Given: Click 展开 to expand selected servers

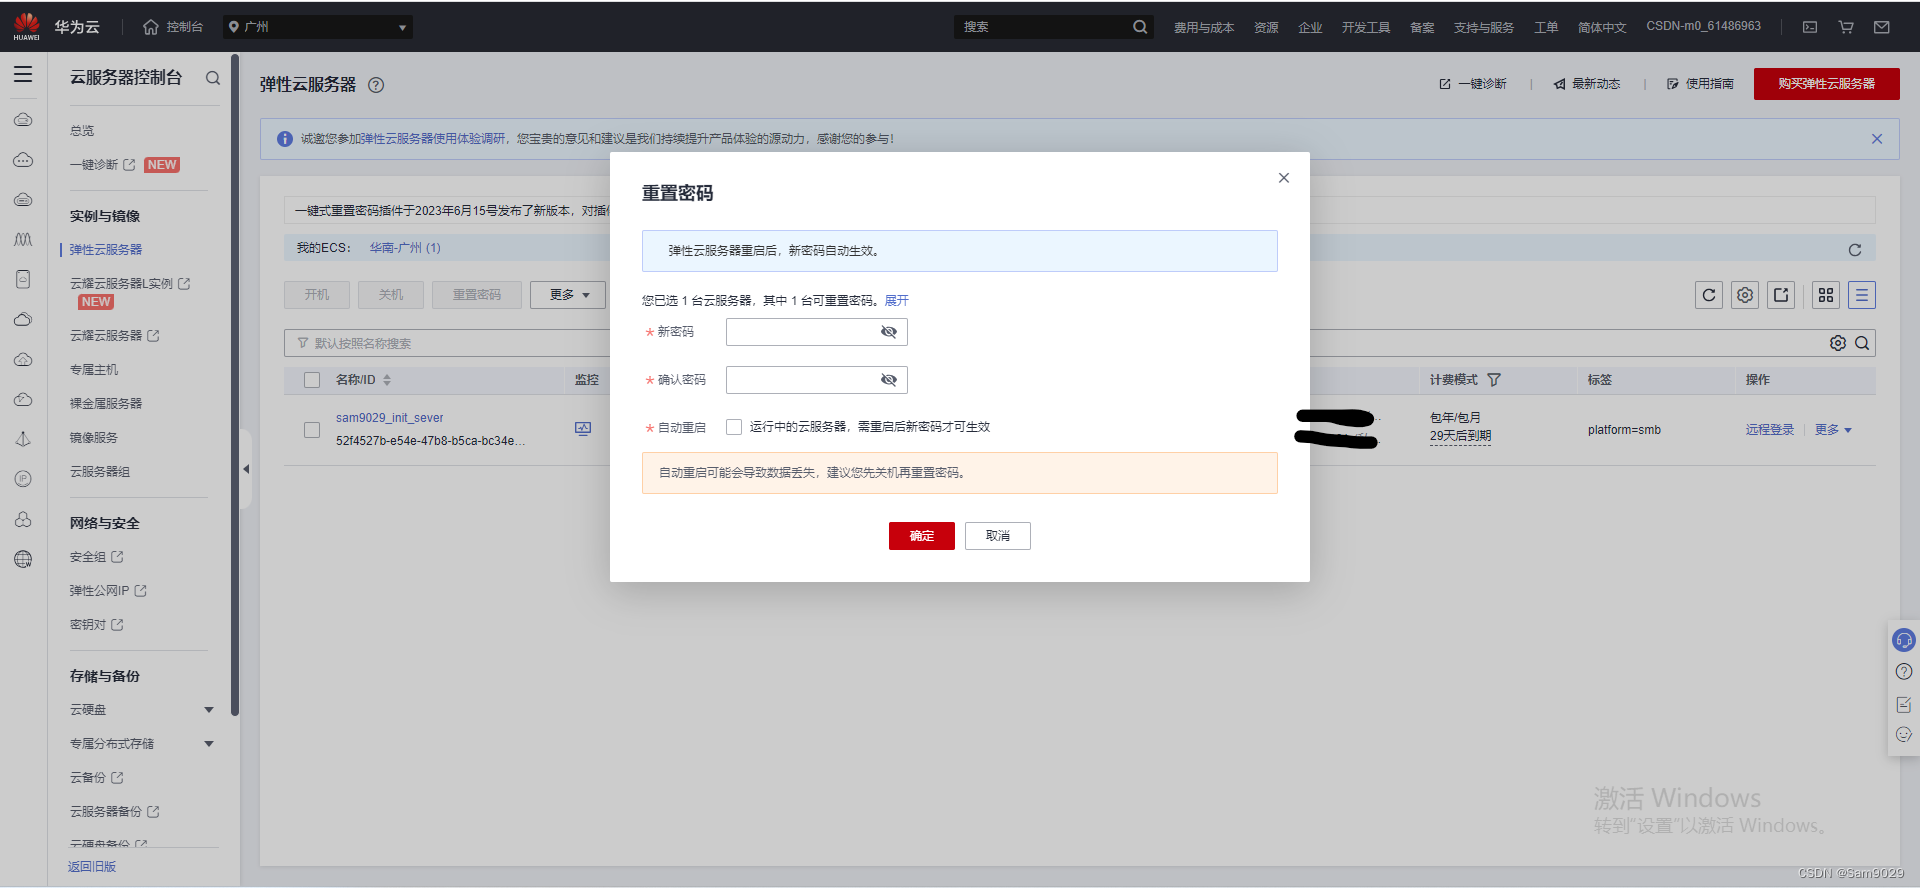Looking at the screenshot, I should 897,301.
